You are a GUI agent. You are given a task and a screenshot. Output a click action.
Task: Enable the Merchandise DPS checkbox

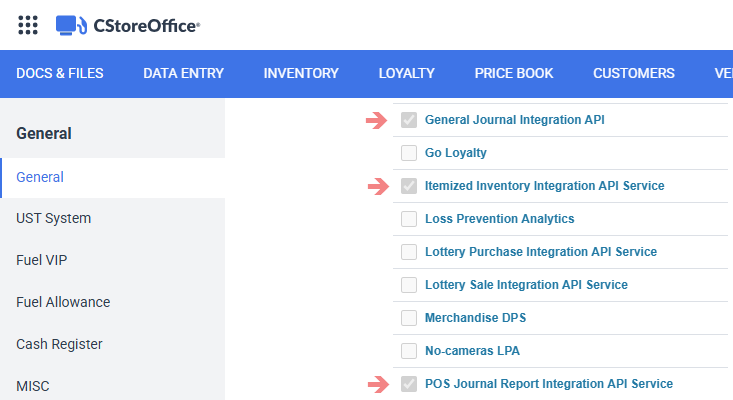pyautogui.click(x=409, y=318)
